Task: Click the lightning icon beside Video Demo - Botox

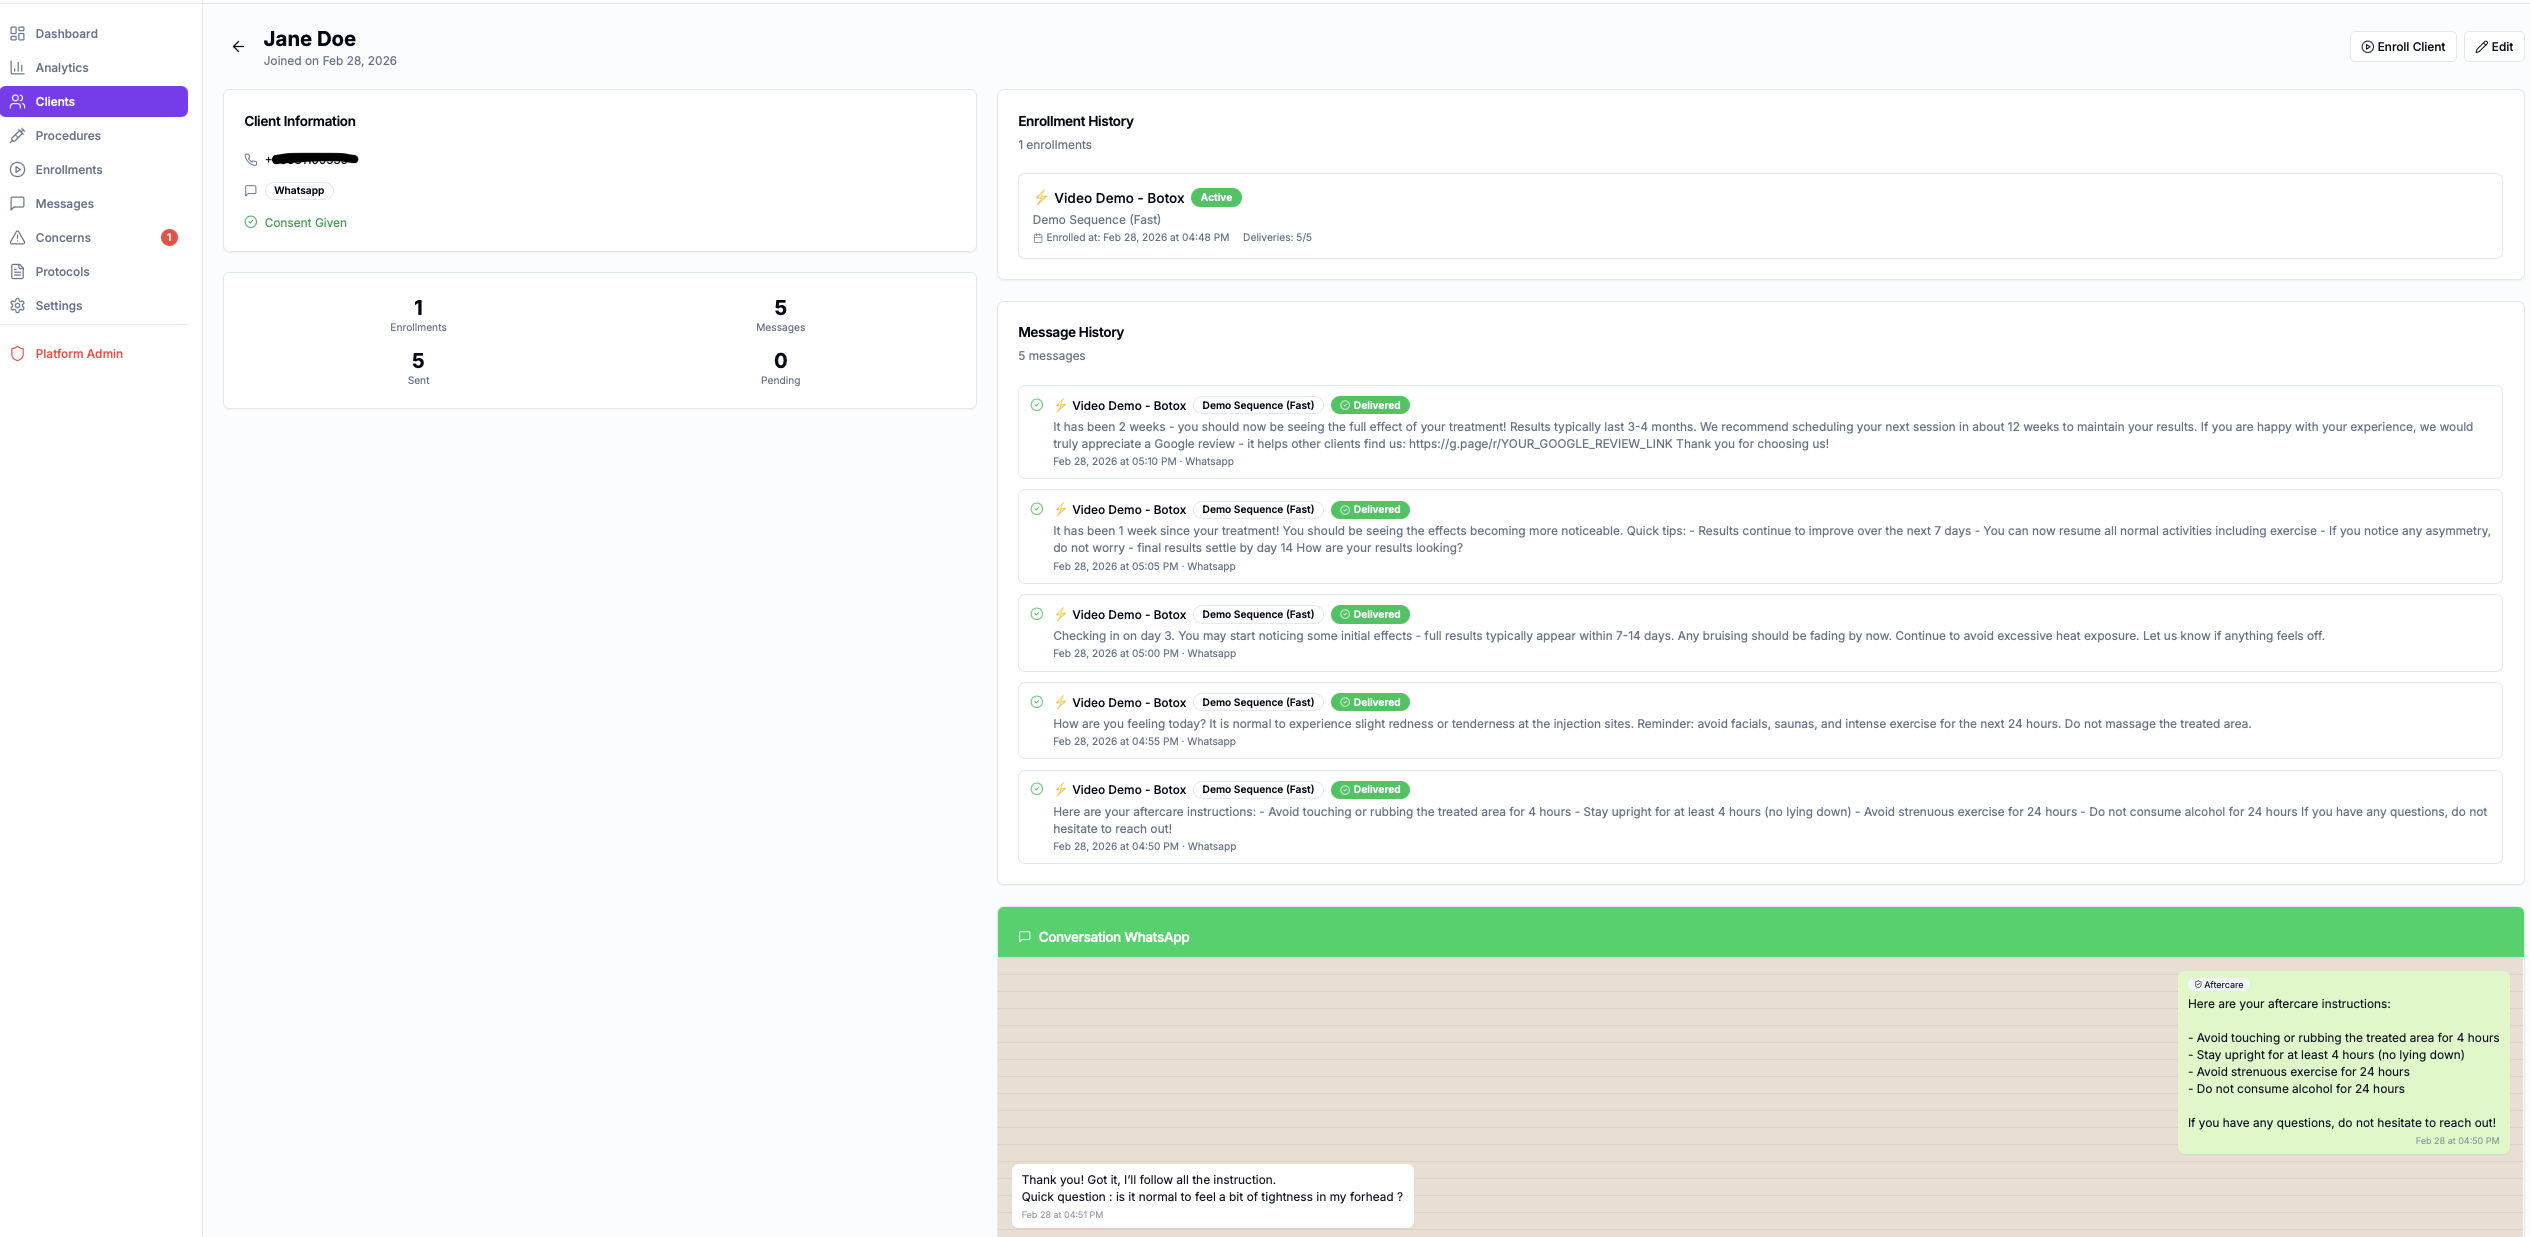Action: tap(1040, 197)
